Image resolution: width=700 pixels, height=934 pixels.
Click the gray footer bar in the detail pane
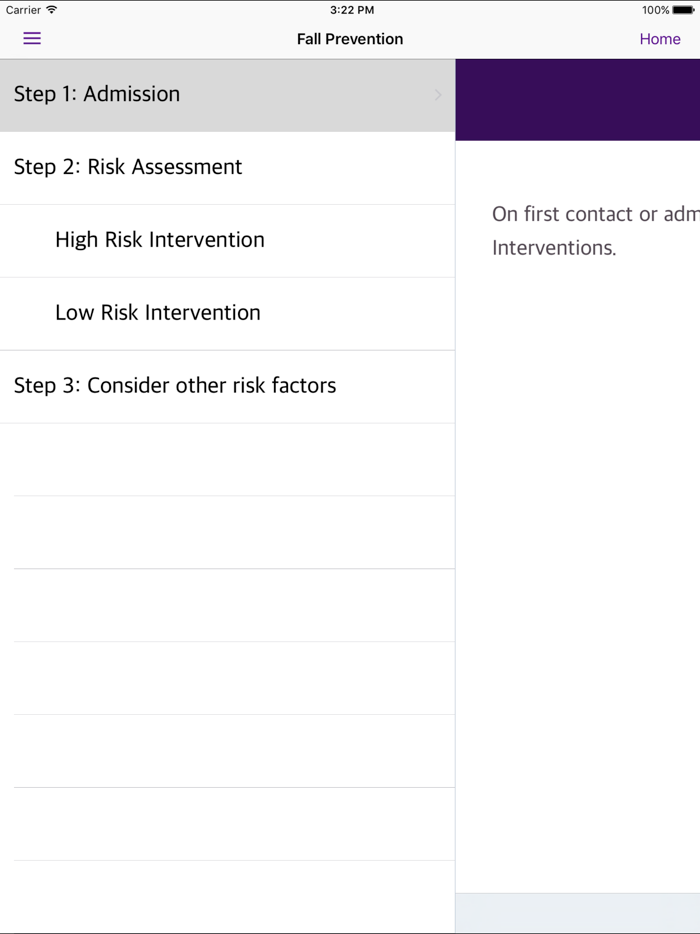pos(578,913)
